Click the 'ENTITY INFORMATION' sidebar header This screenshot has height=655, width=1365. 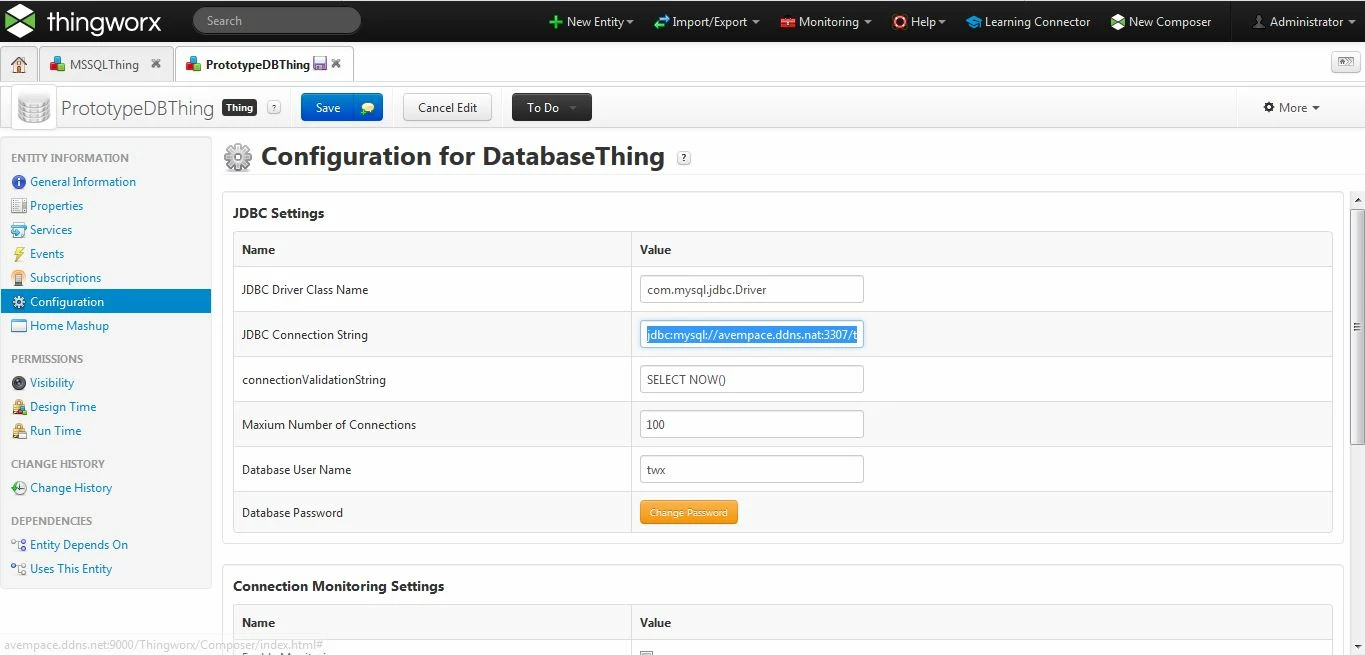pyautogui.click(x=70, y=158)
